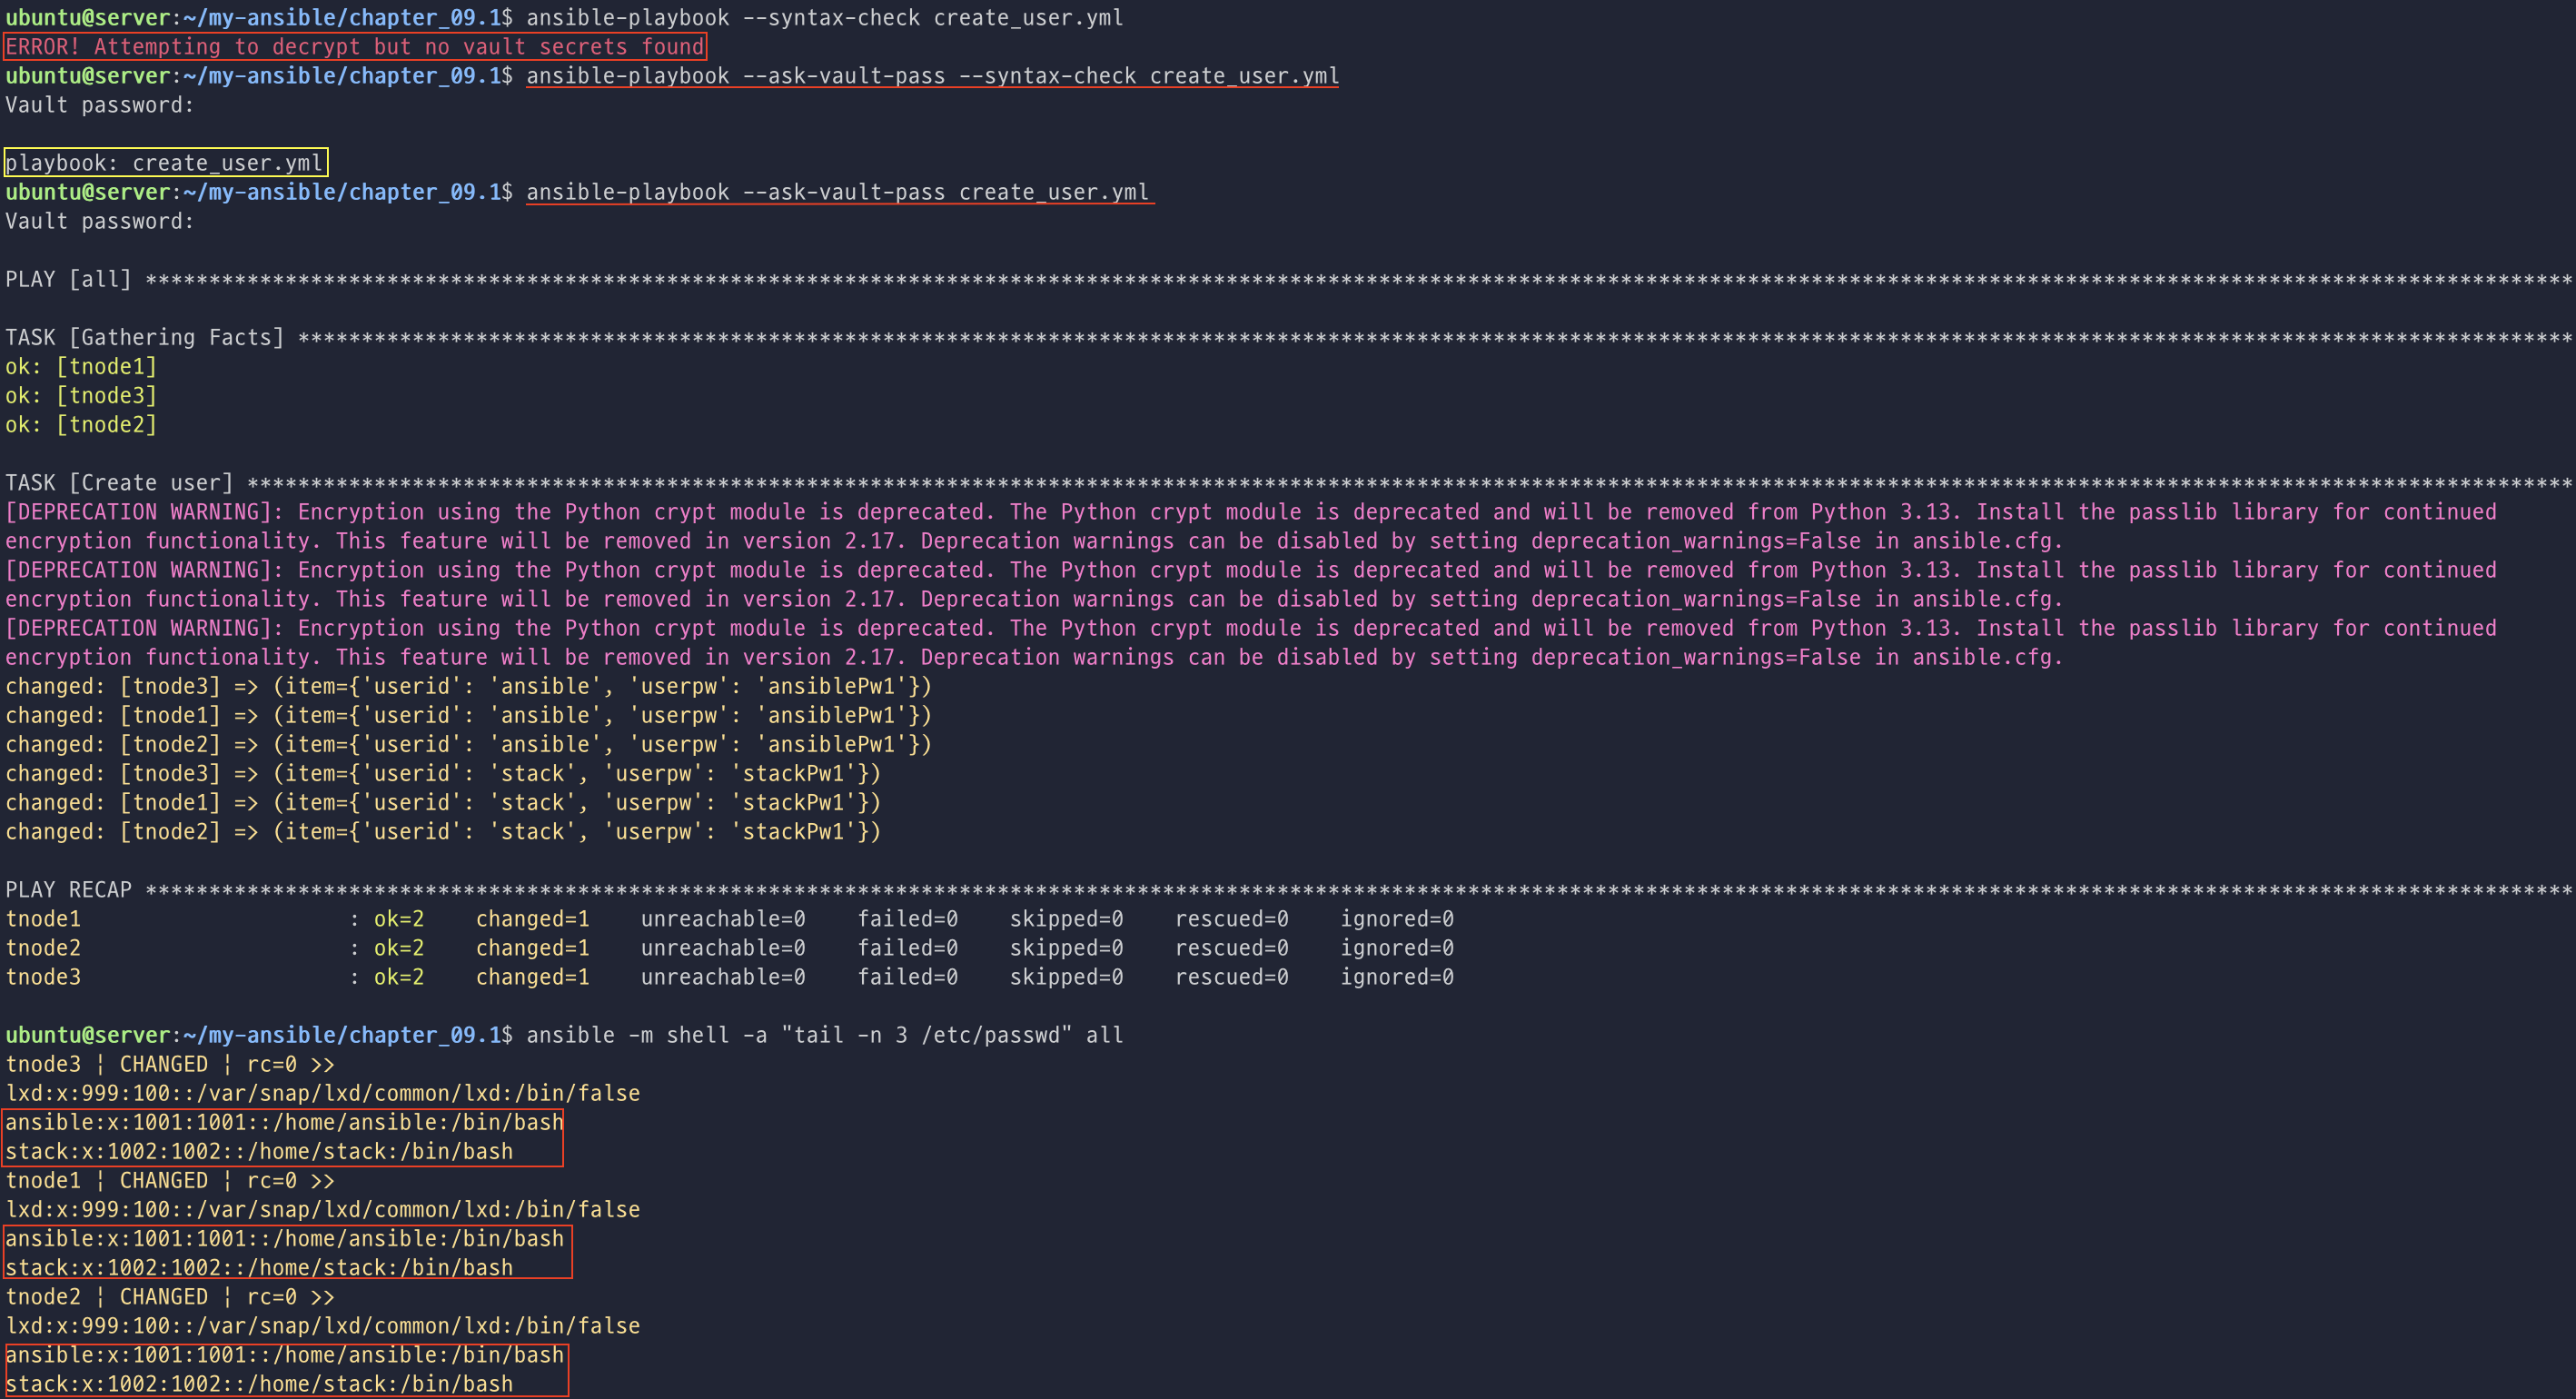
Task: Click the changed tnode2 stack user item line
Action: [x=442, y=832]
